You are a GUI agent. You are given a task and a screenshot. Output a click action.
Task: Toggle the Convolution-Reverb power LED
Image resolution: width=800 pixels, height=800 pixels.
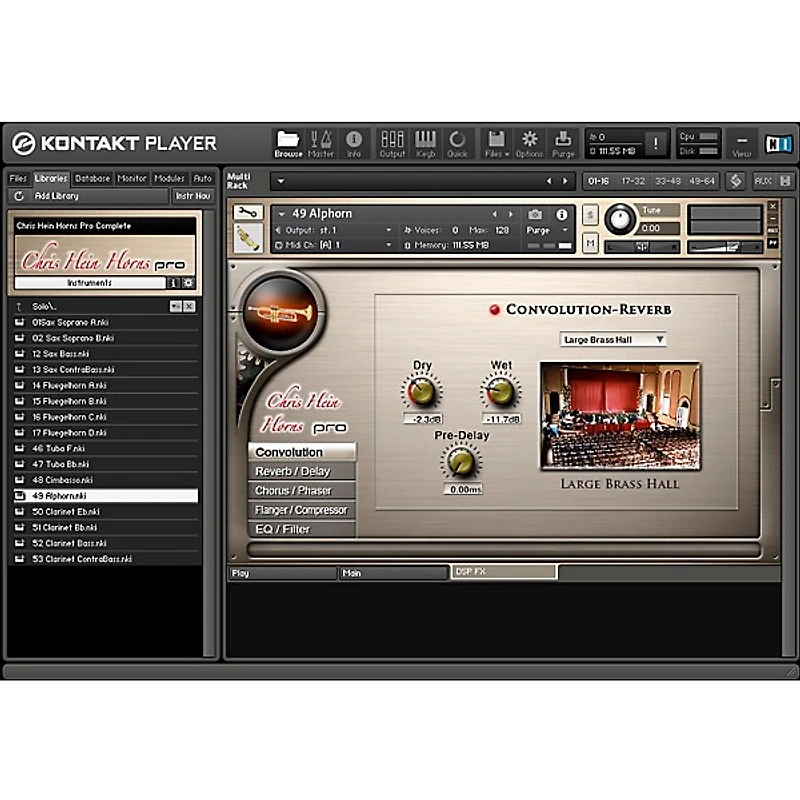point(494,310)
